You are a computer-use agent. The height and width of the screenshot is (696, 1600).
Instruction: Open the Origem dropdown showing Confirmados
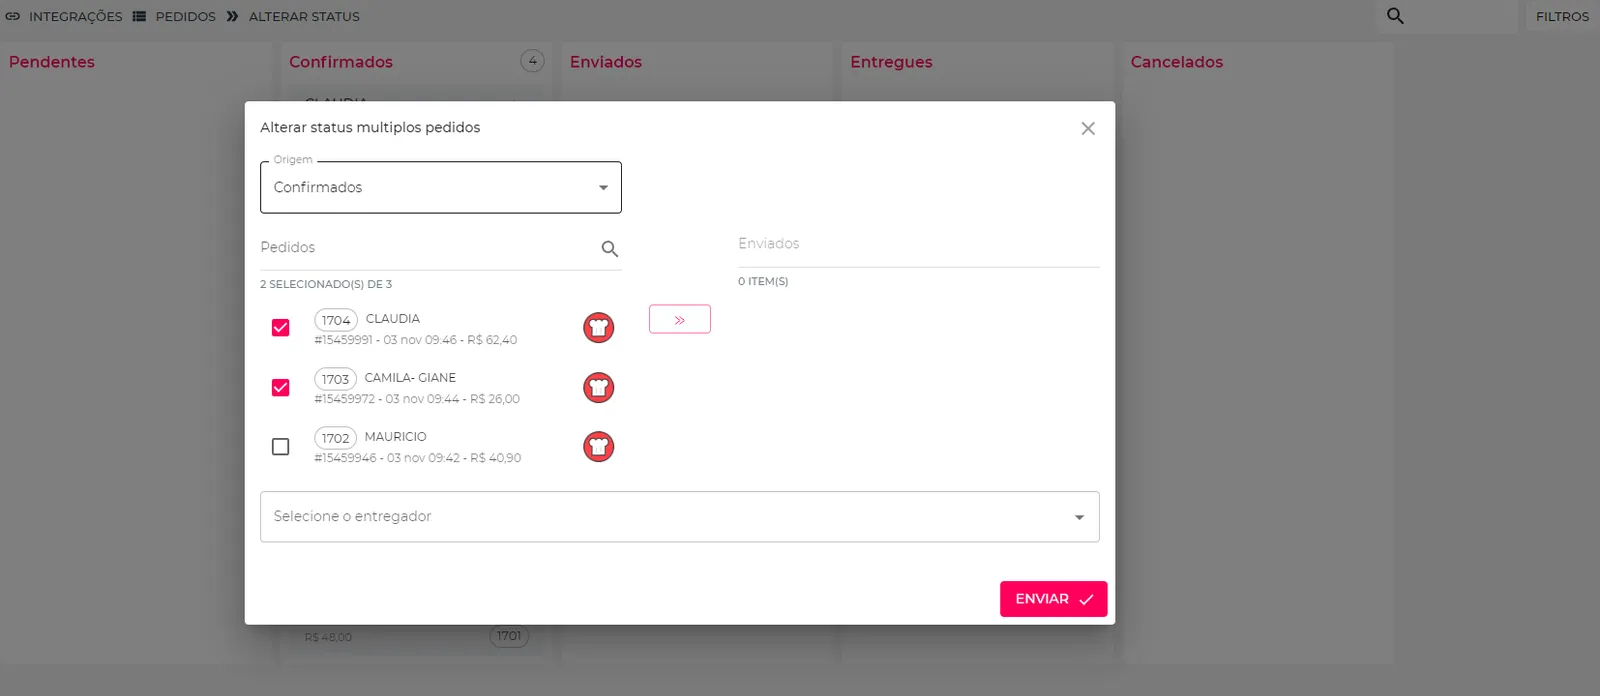tap(441, 187)
